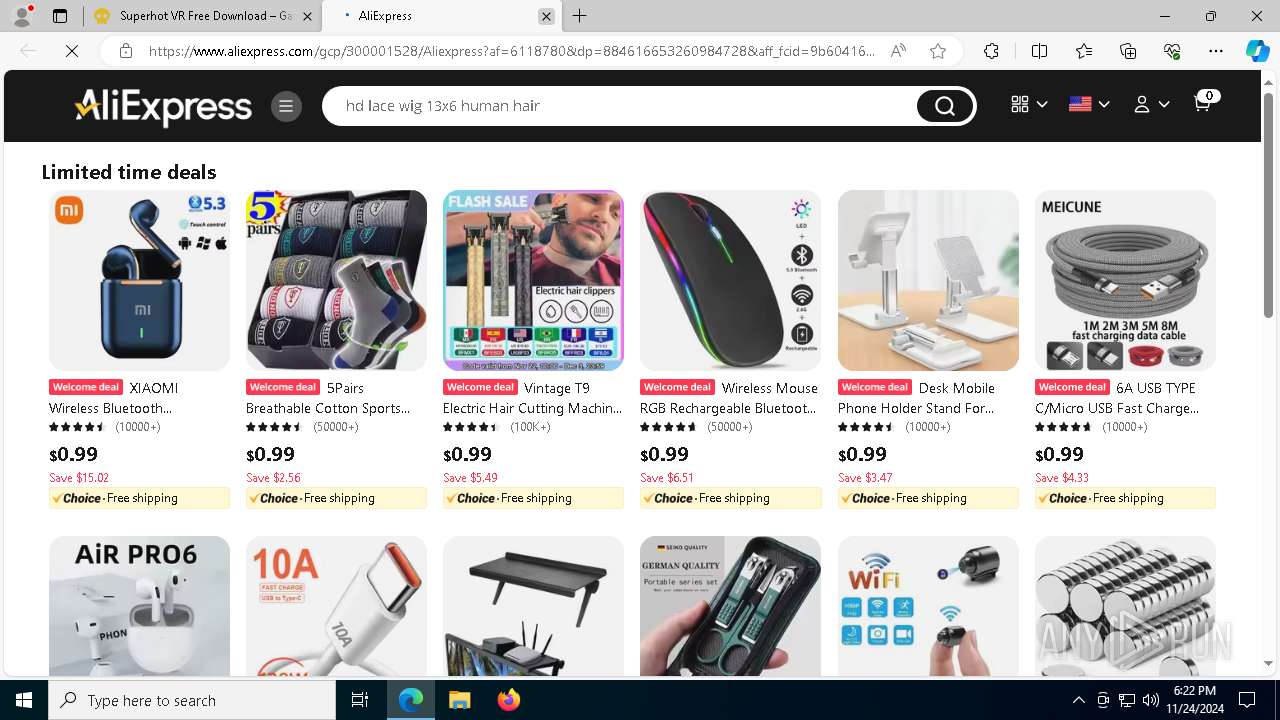Switch to the Superhot VR Free Download tab
The height and width of the screenshot is (720, 1280).
click(x=204, y=16)
